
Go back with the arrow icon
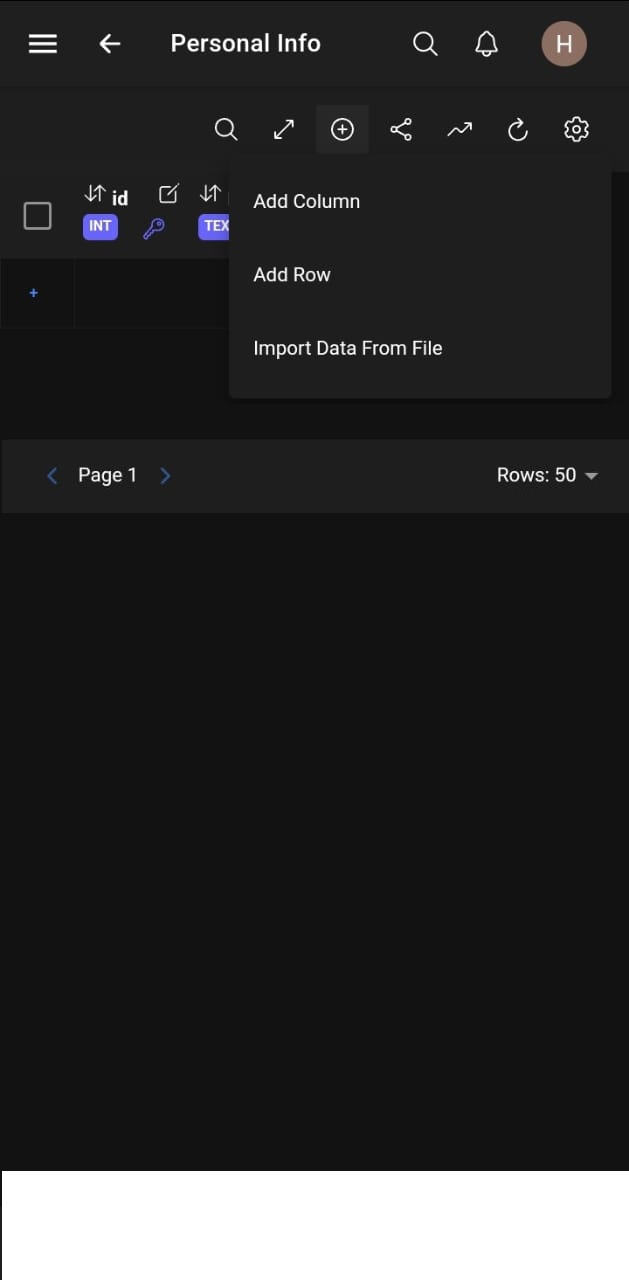coord(110,44)
